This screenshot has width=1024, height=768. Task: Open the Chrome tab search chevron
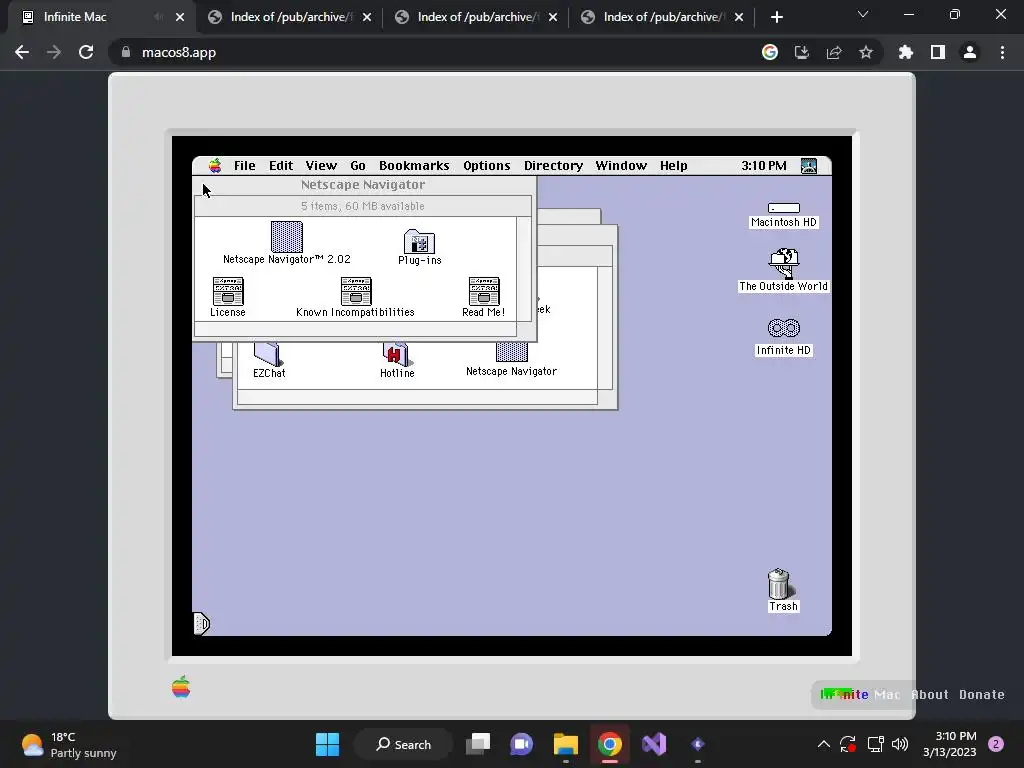click(x=863, y=14)
